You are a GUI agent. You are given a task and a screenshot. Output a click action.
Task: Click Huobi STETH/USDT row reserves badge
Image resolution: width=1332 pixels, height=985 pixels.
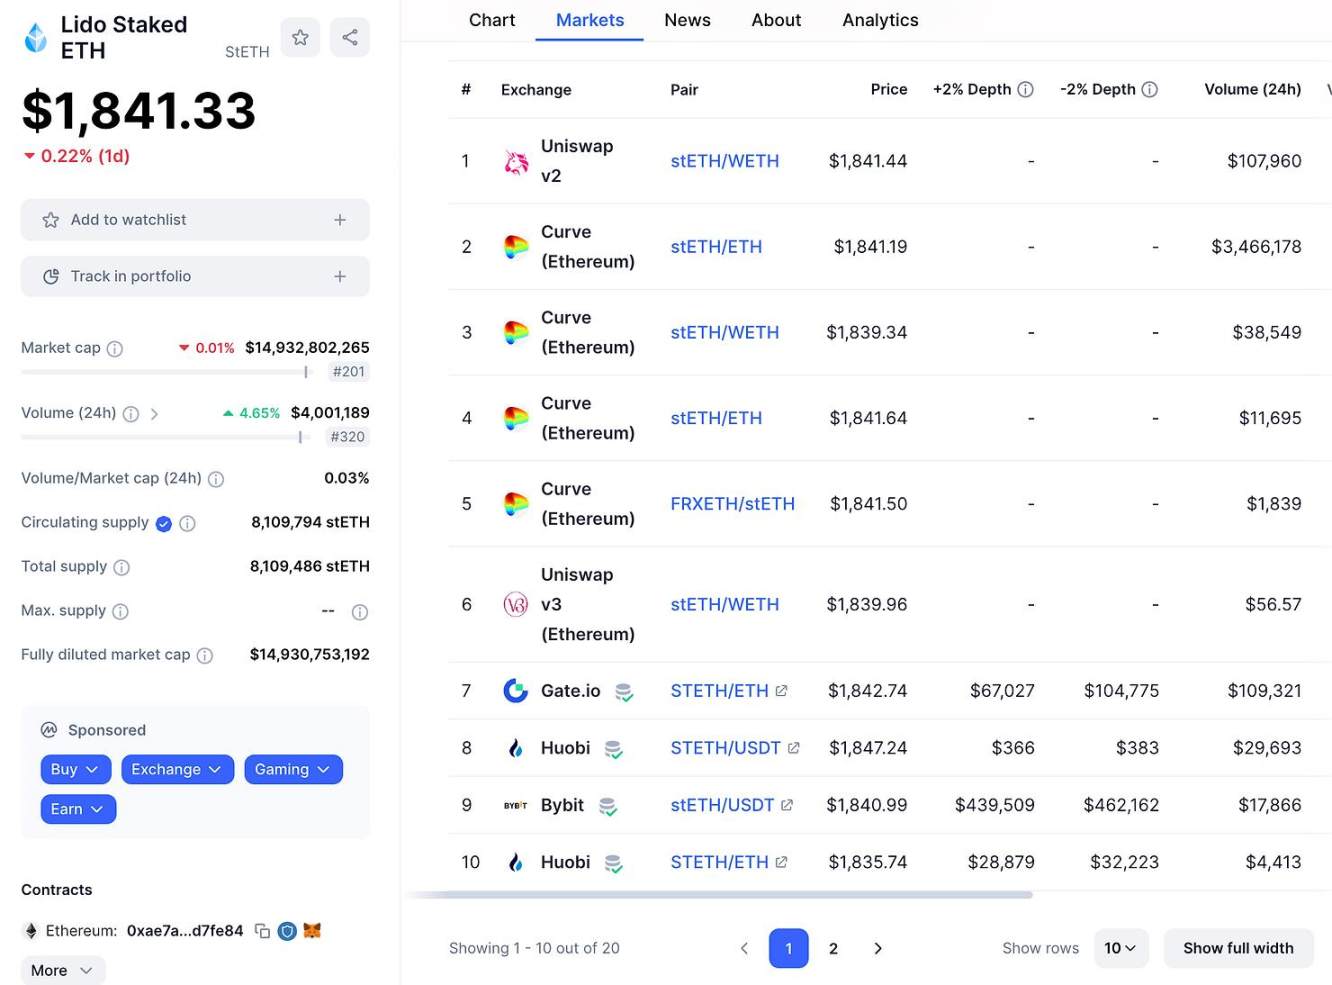(614, 749)
